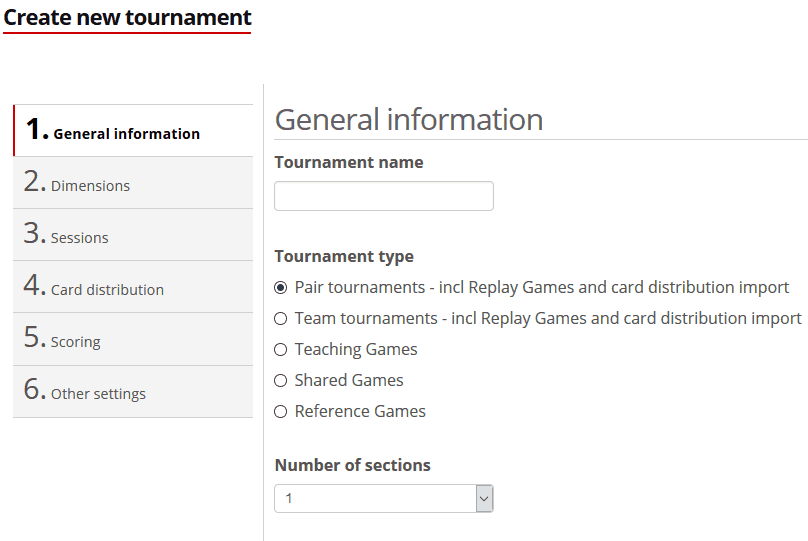This screenshot has width=808, height=541.
Task: Click the General information section heading
Action: (409, 120)
